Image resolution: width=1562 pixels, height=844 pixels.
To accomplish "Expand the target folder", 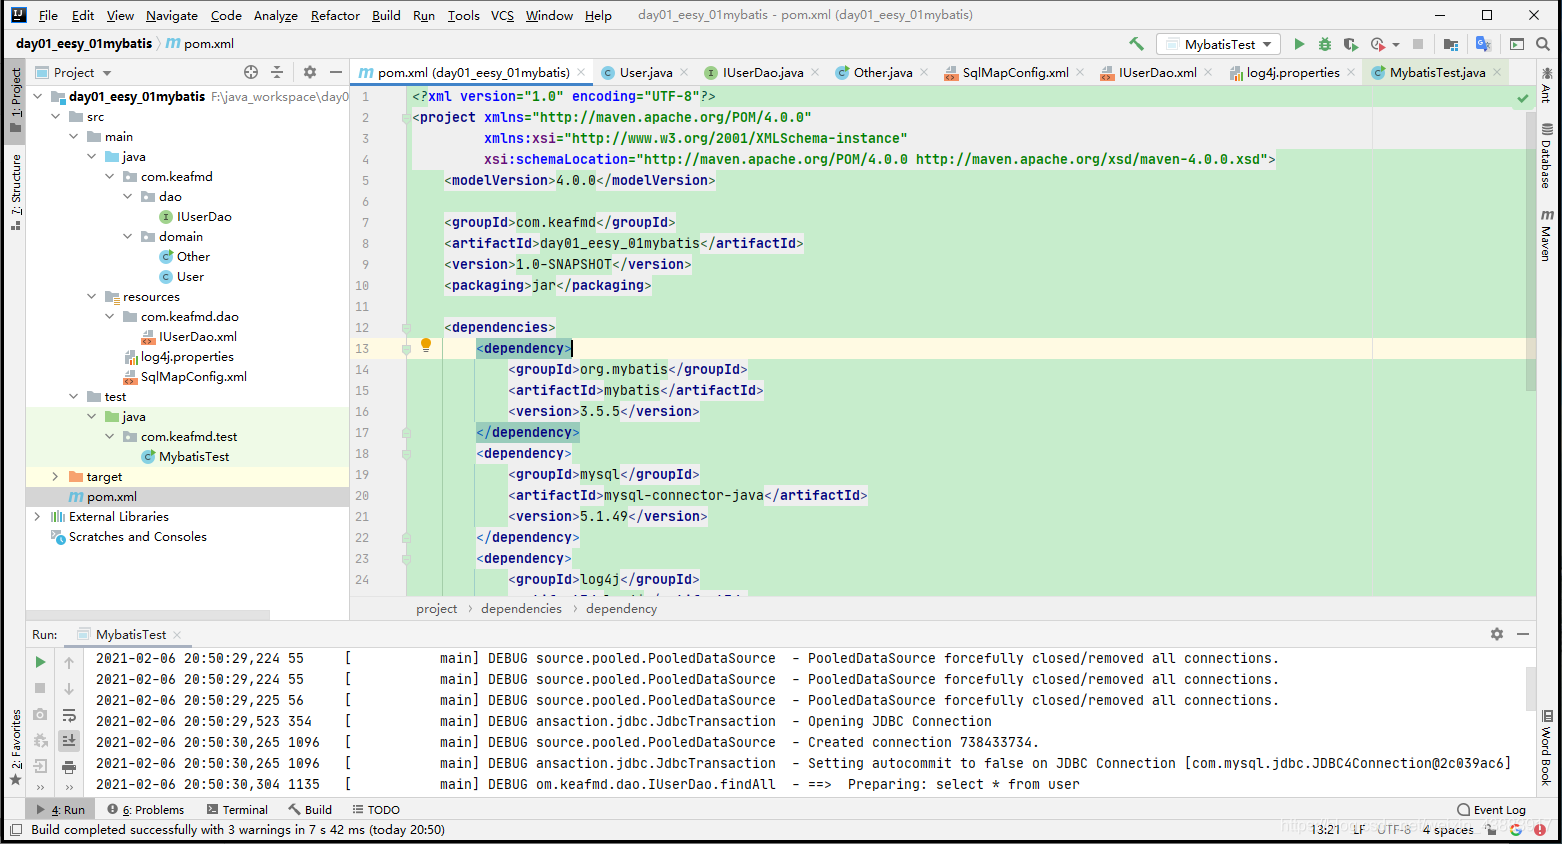I will [55, 477].
